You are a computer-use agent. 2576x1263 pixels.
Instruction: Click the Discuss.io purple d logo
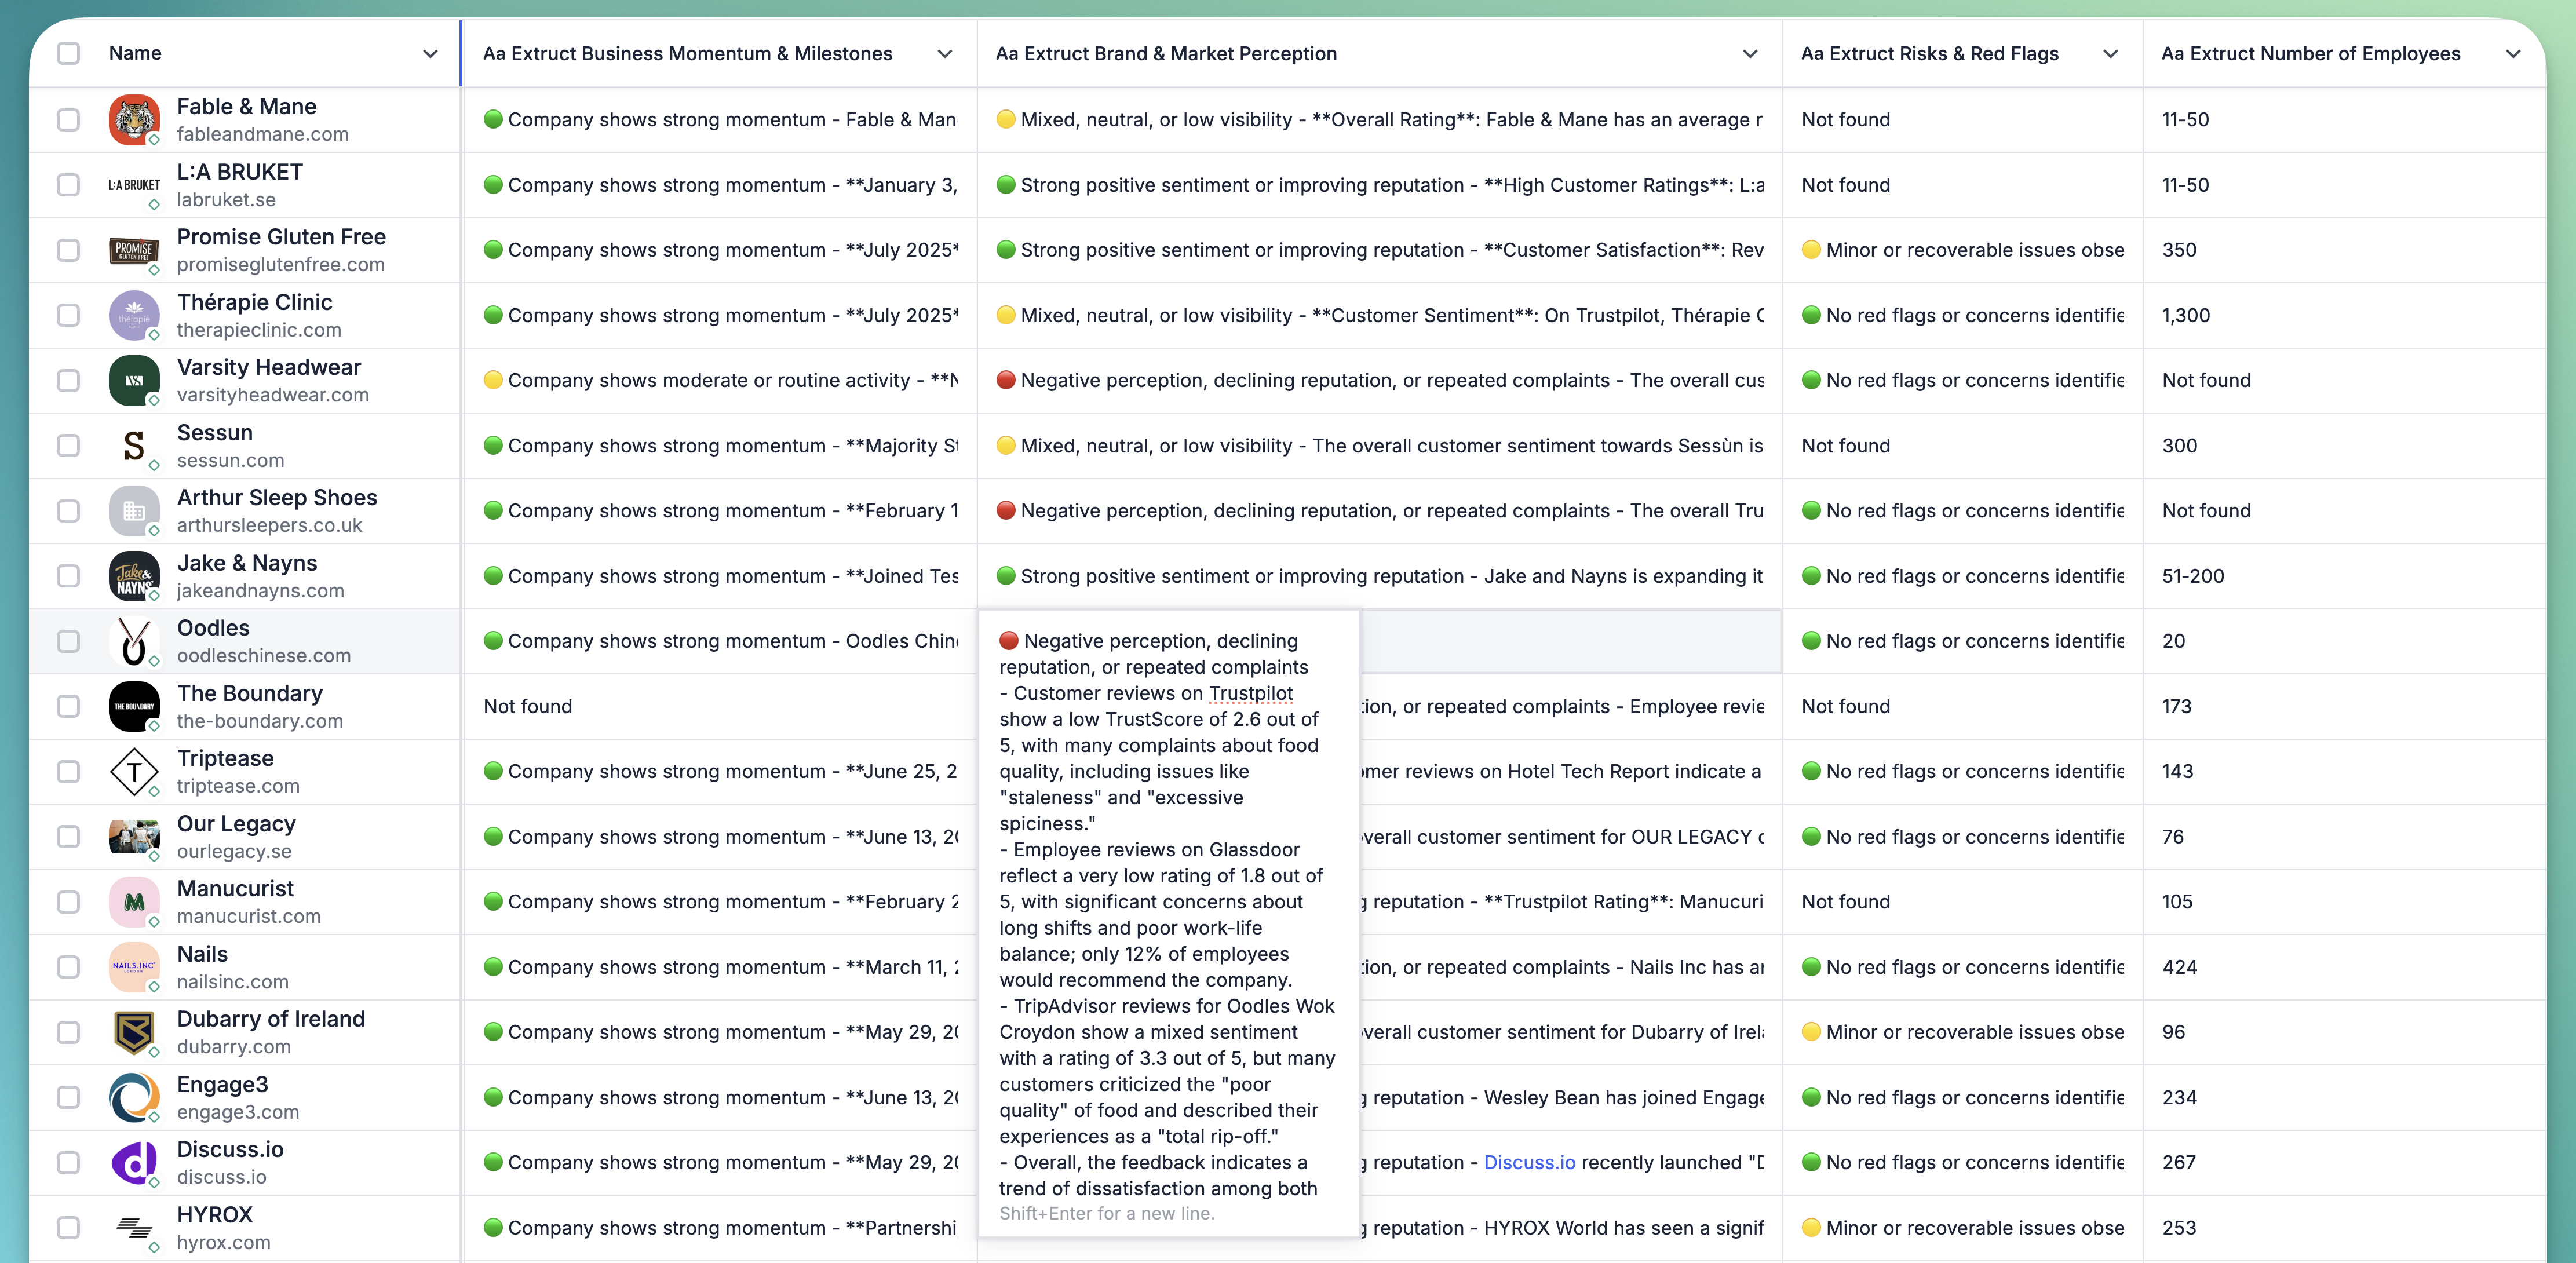pyautogui.click(x=134, y=1163)
